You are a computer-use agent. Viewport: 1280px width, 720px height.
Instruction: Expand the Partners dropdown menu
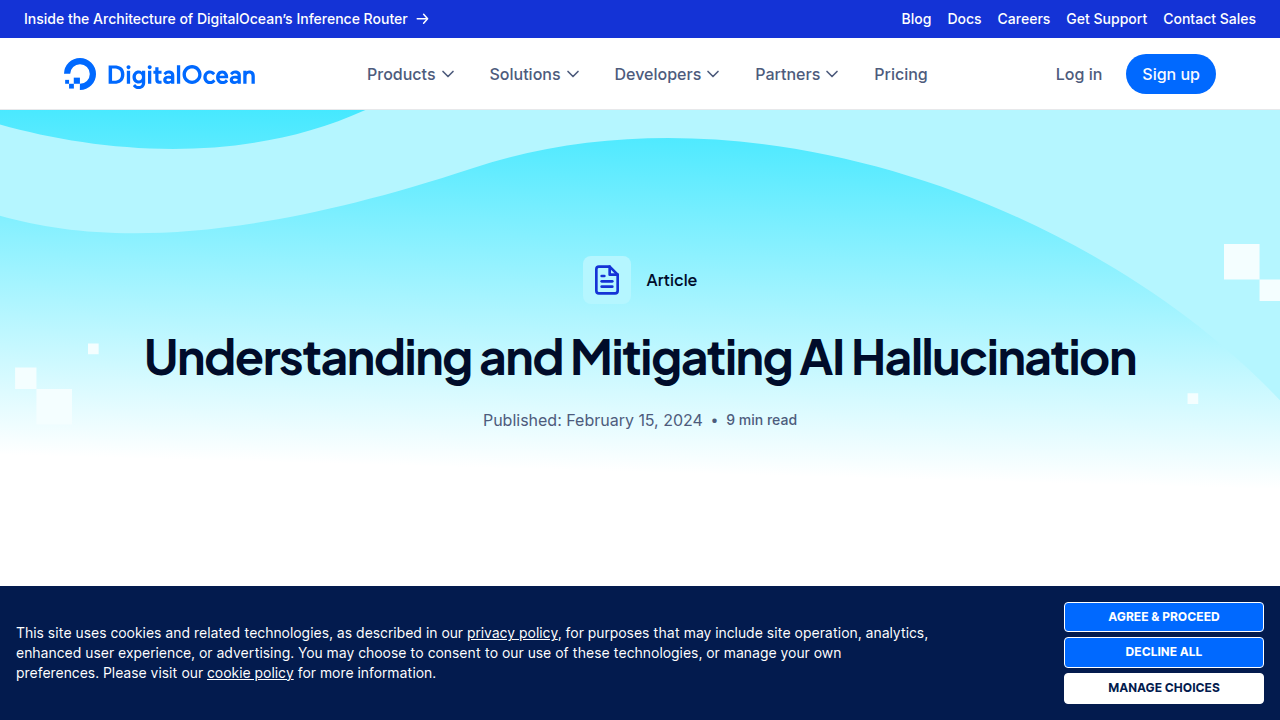[797, 74]
